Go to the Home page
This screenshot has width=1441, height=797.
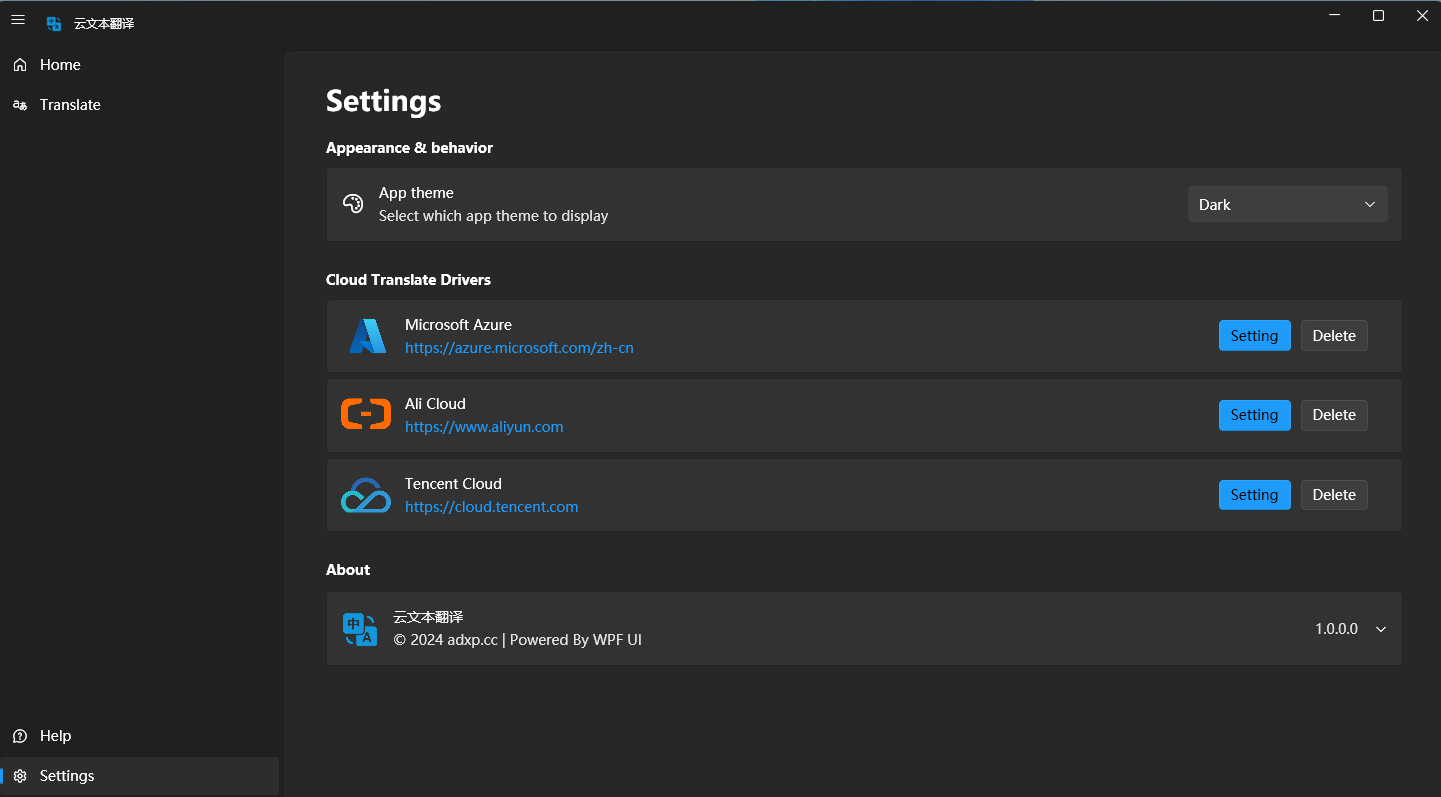point(60,65)
